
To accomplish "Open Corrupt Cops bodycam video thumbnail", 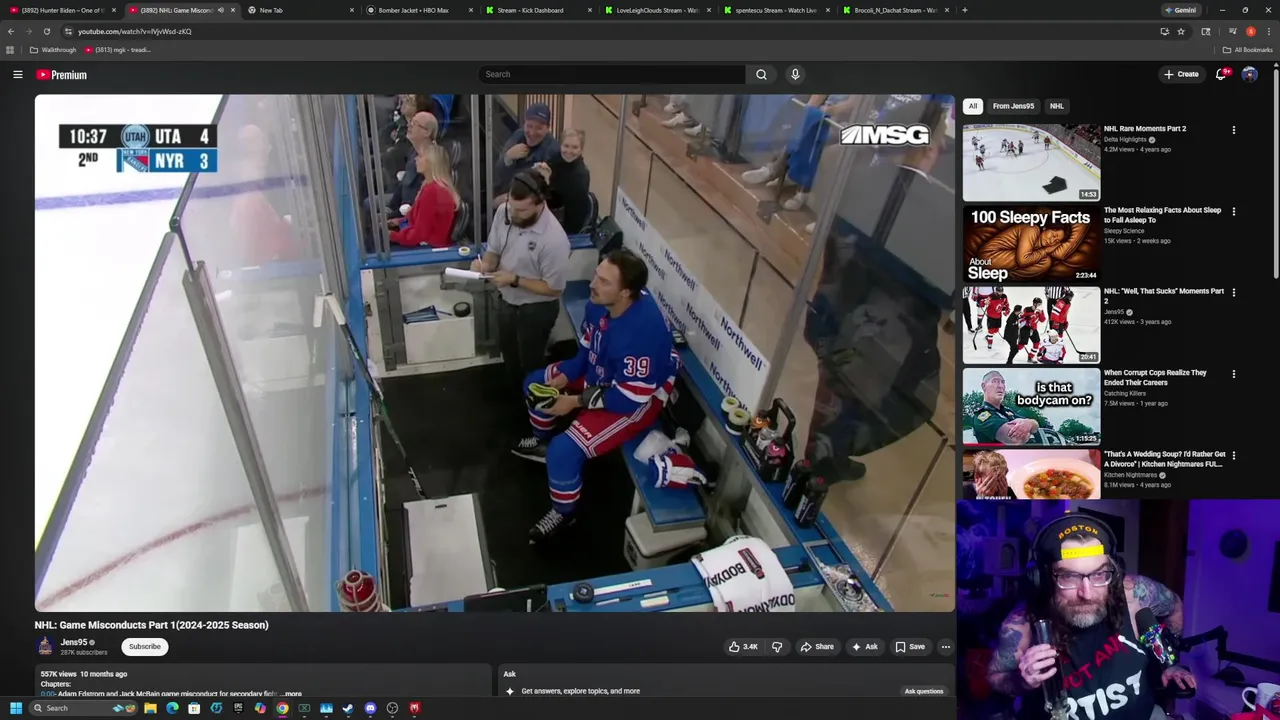I will (1031, 406).
